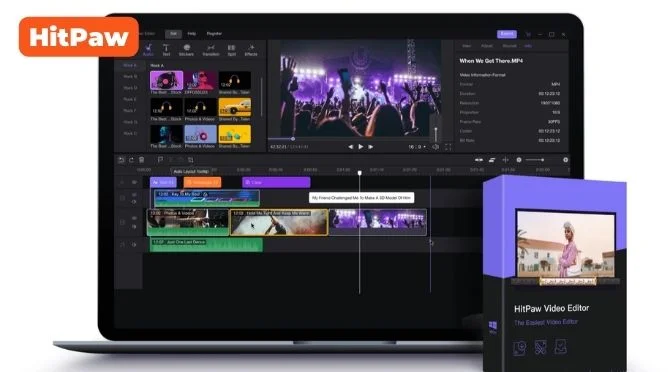Select the vinyl record audio thumbnail
The image size is (670, 372).
coord(166,80)
